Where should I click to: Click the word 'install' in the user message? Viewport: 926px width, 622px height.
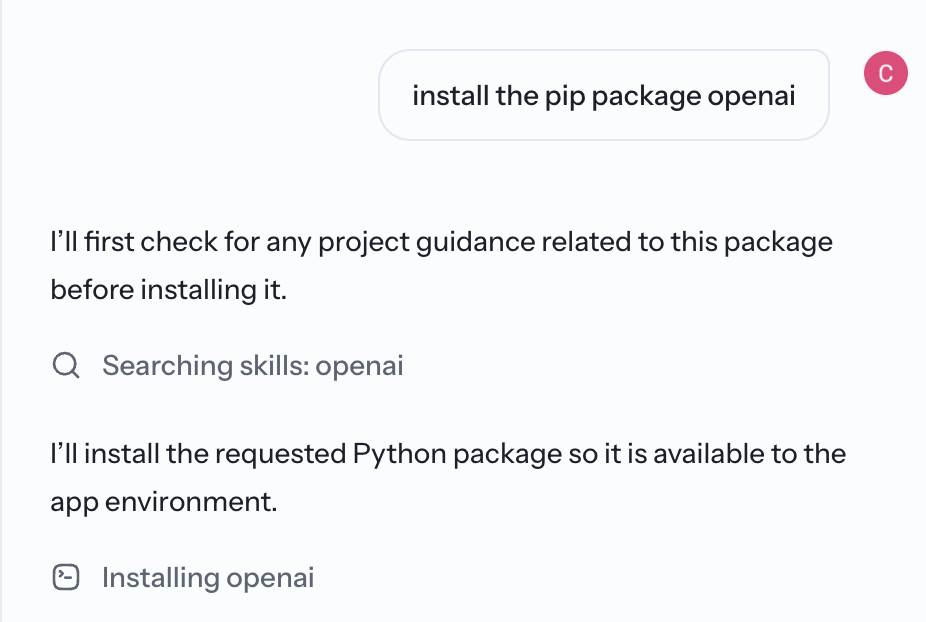(451, 96)
